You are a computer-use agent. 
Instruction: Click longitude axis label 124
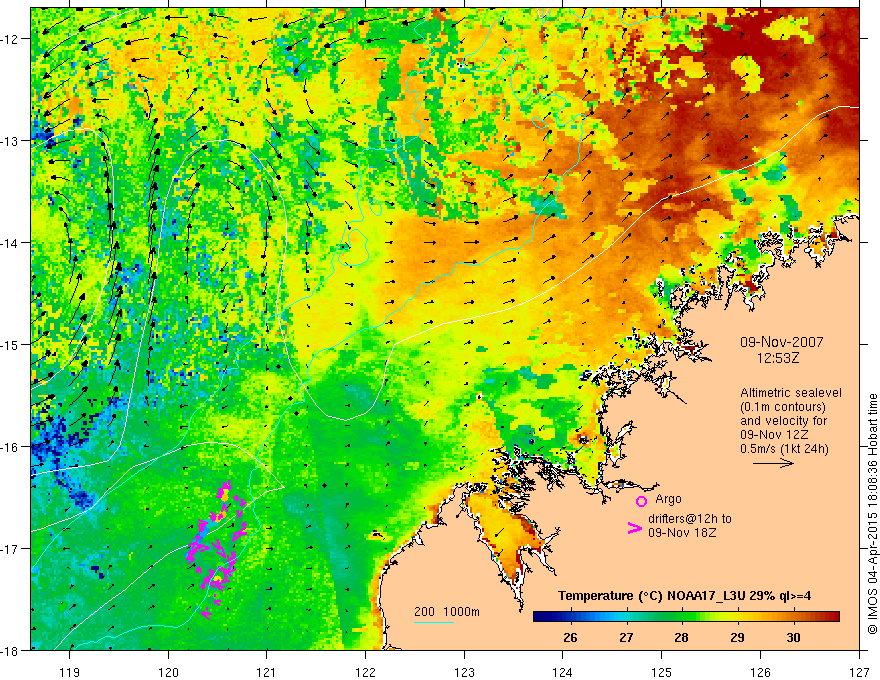pos(563,672)
